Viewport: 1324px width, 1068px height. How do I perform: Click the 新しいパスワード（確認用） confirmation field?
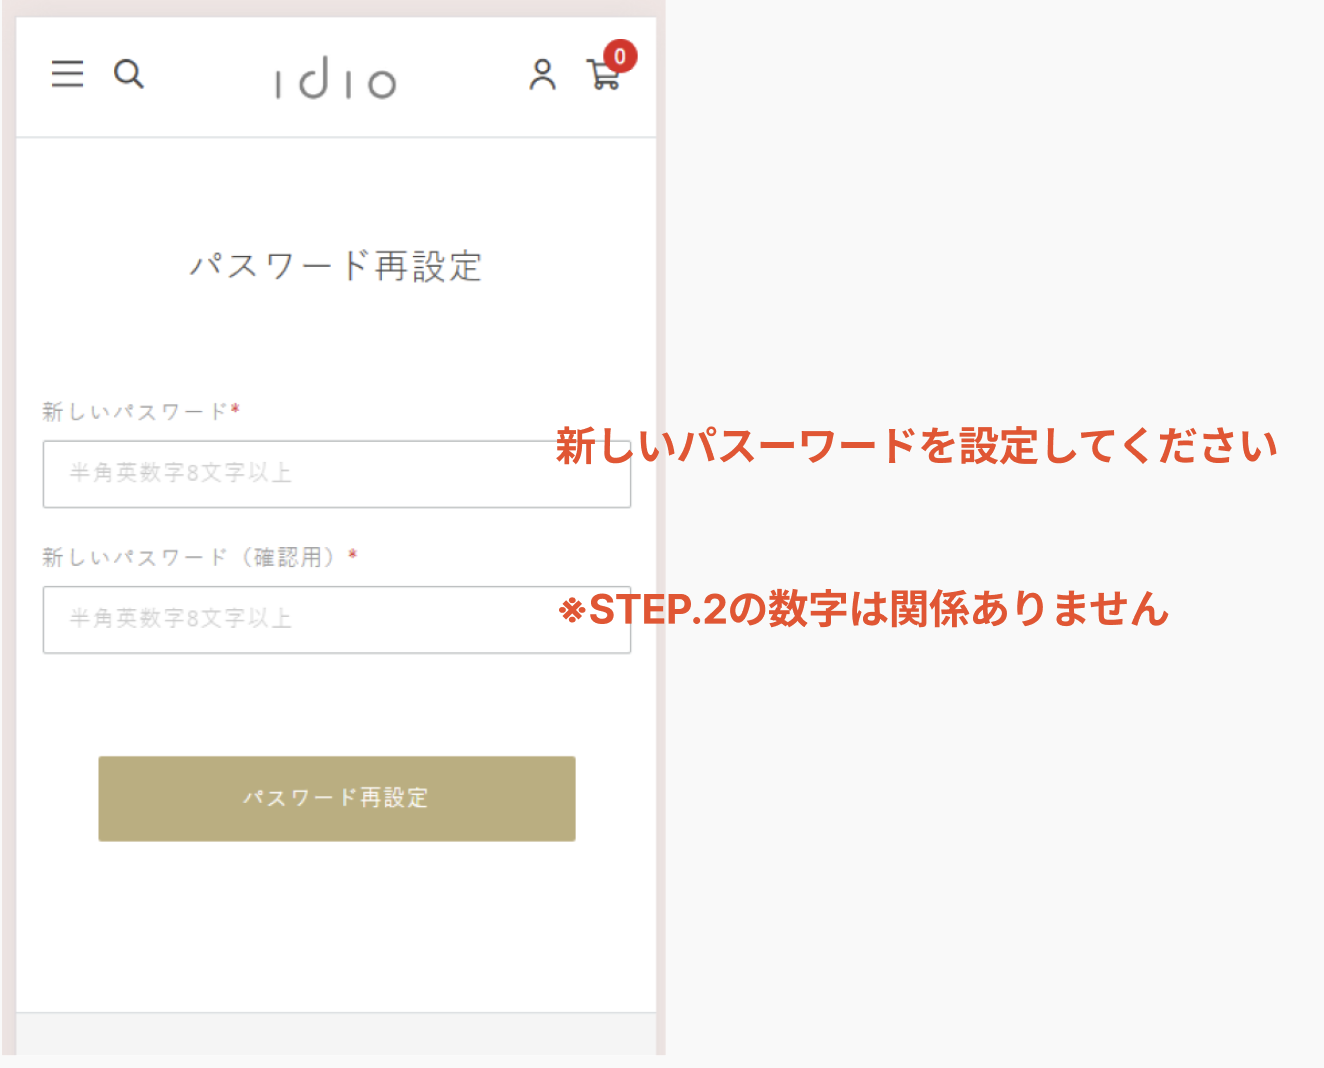coord(337,620)
